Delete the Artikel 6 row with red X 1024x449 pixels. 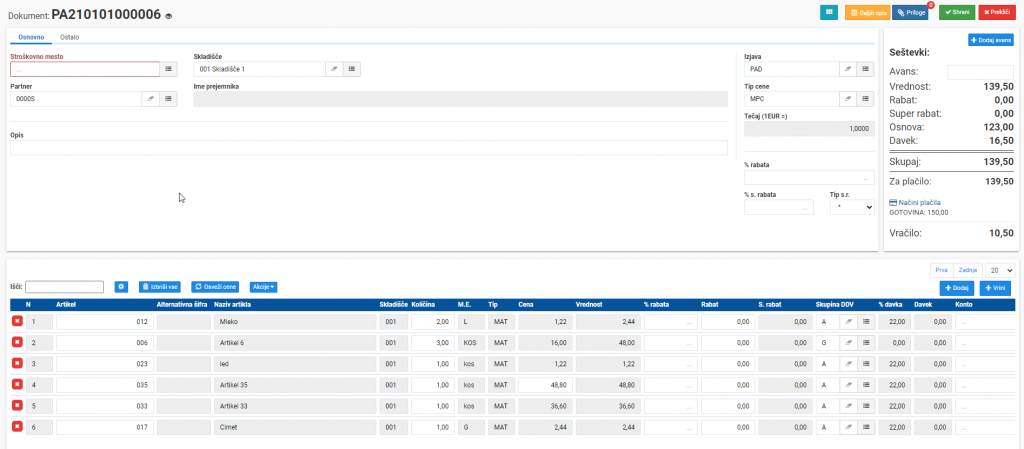pos(17,342)
